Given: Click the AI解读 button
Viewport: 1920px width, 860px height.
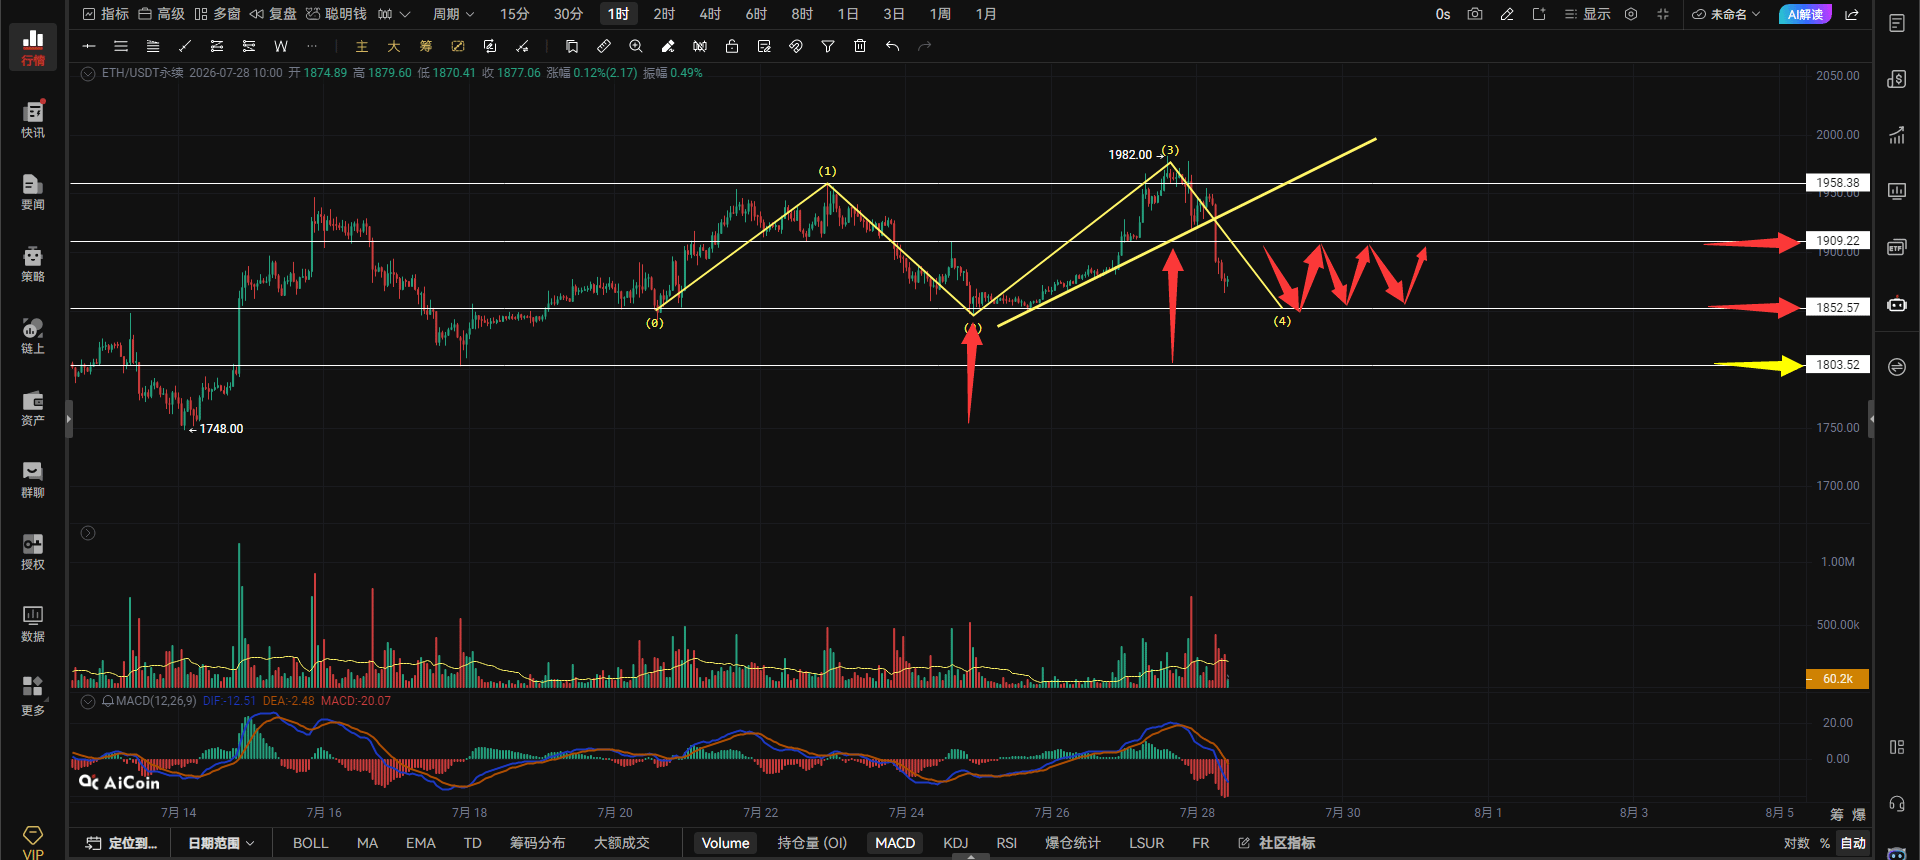Looking at the screenshot, I should (1805, 14).
